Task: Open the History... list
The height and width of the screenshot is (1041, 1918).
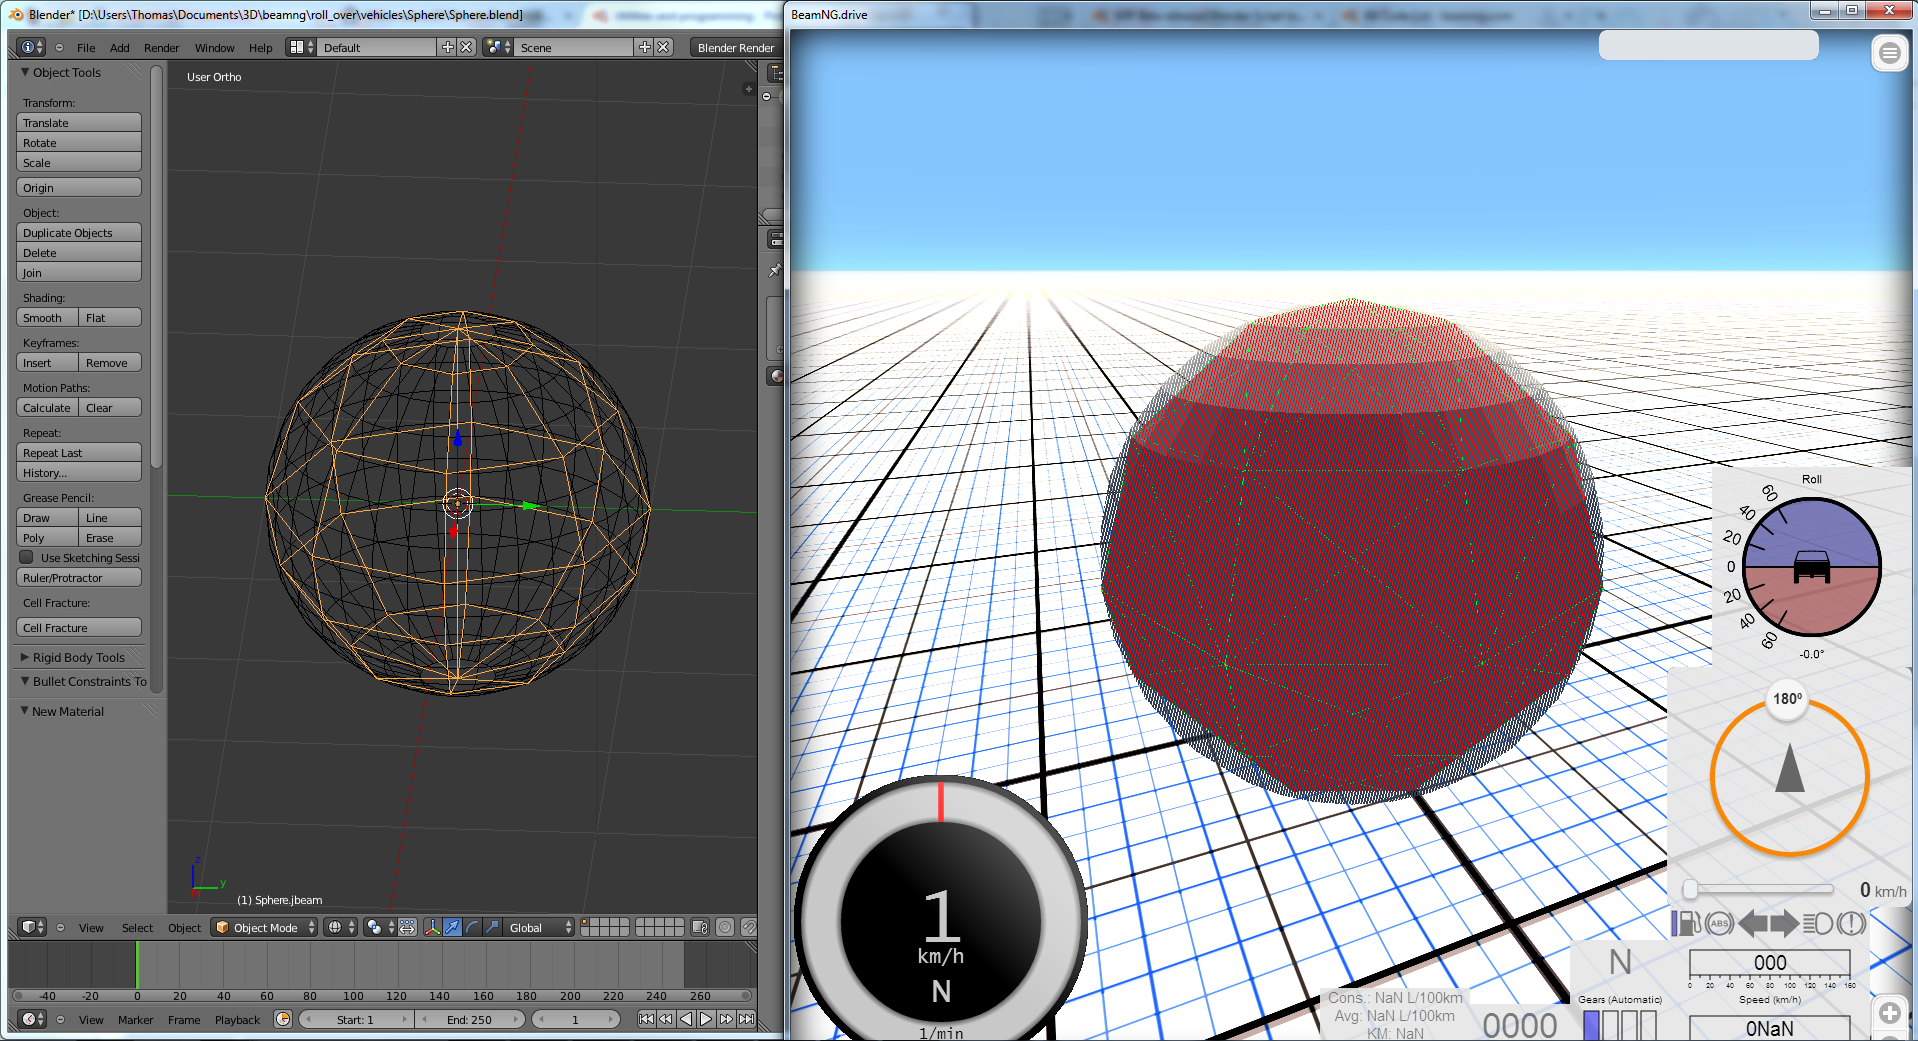Action: point(79,472)
